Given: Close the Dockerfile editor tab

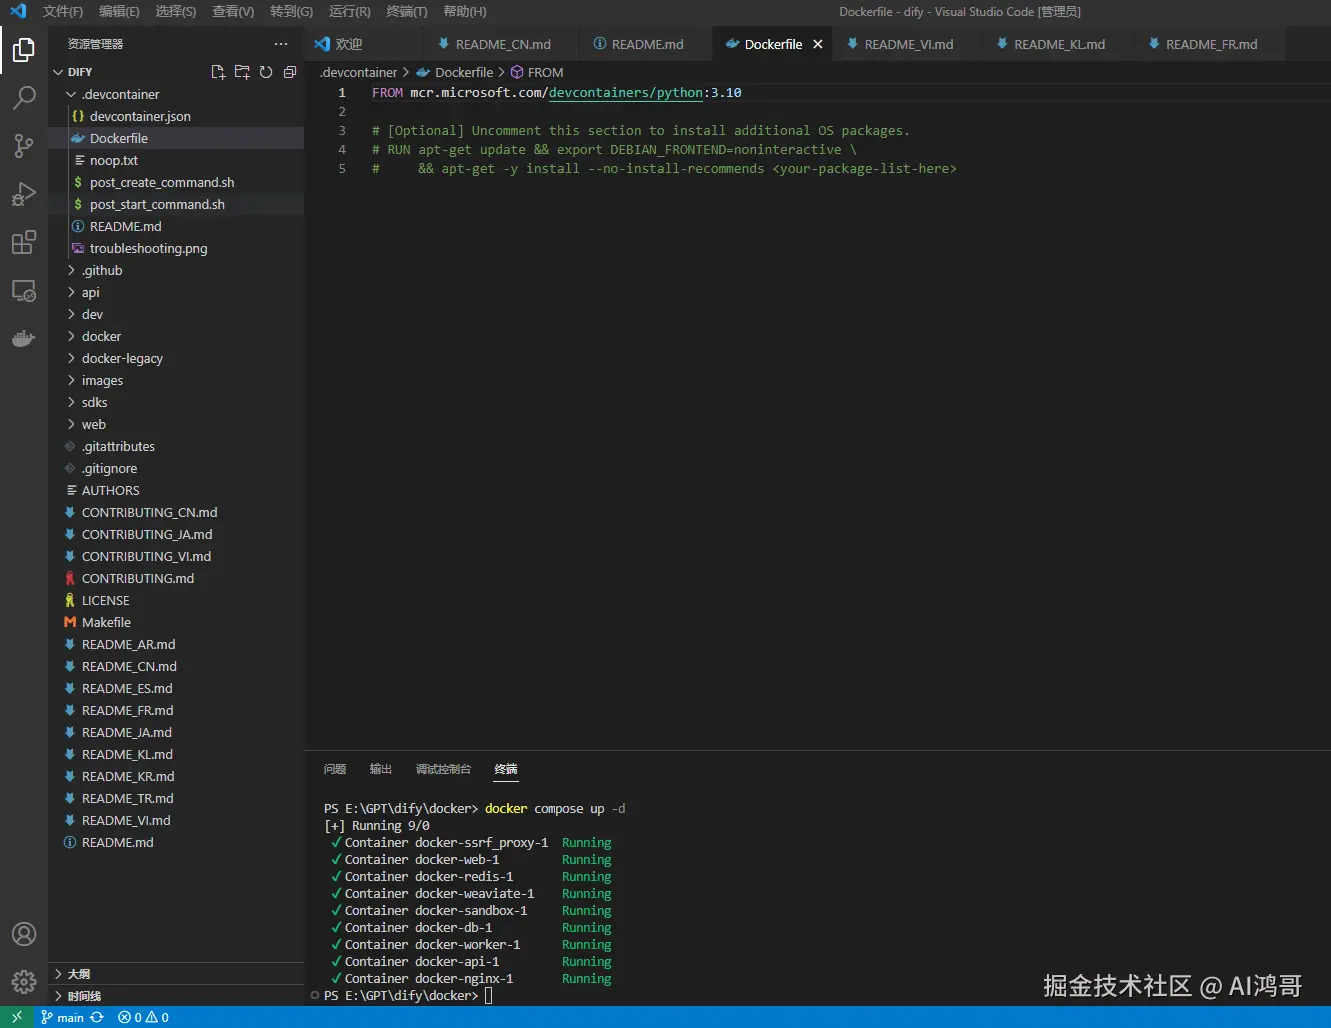Looking at the screenshot, I should tap(818, 44).
